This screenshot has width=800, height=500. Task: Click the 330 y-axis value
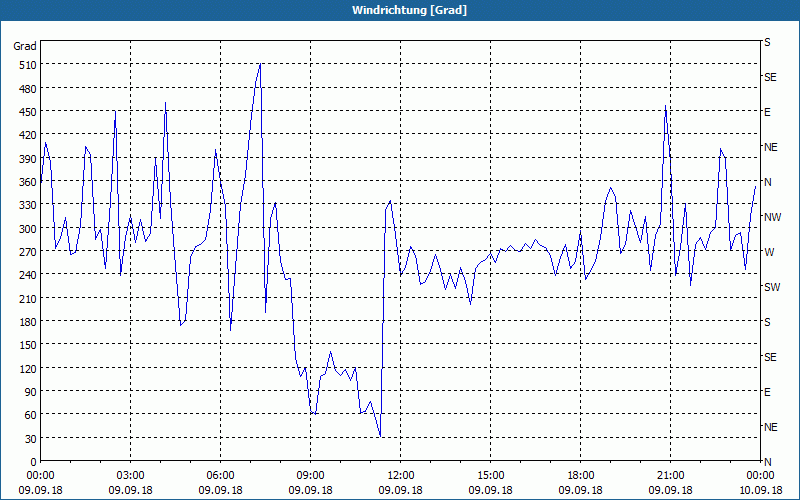coord(28,205)
